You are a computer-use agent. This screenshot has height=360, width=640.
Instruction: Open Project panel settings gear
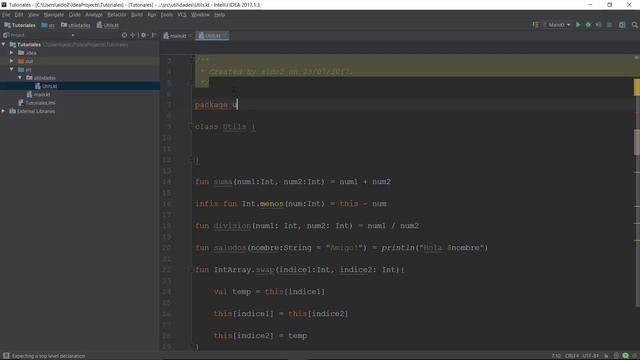(x=143, y=35)
